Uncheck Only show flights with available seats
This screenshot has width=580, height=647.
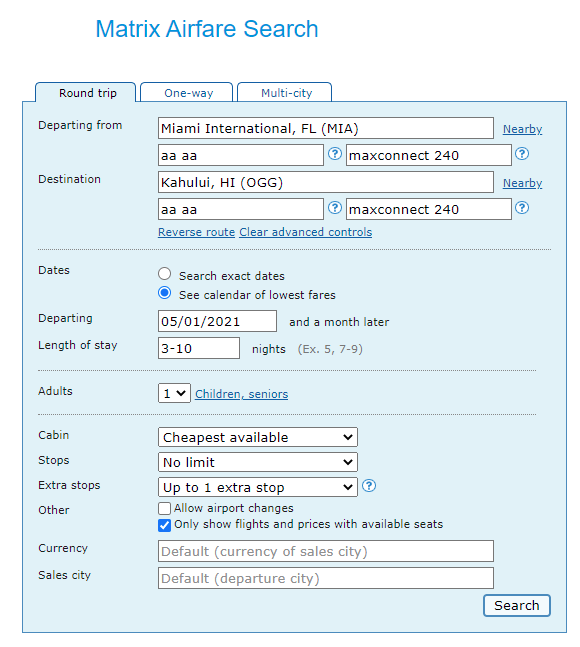pyautogui.click(x=165, y=525)
